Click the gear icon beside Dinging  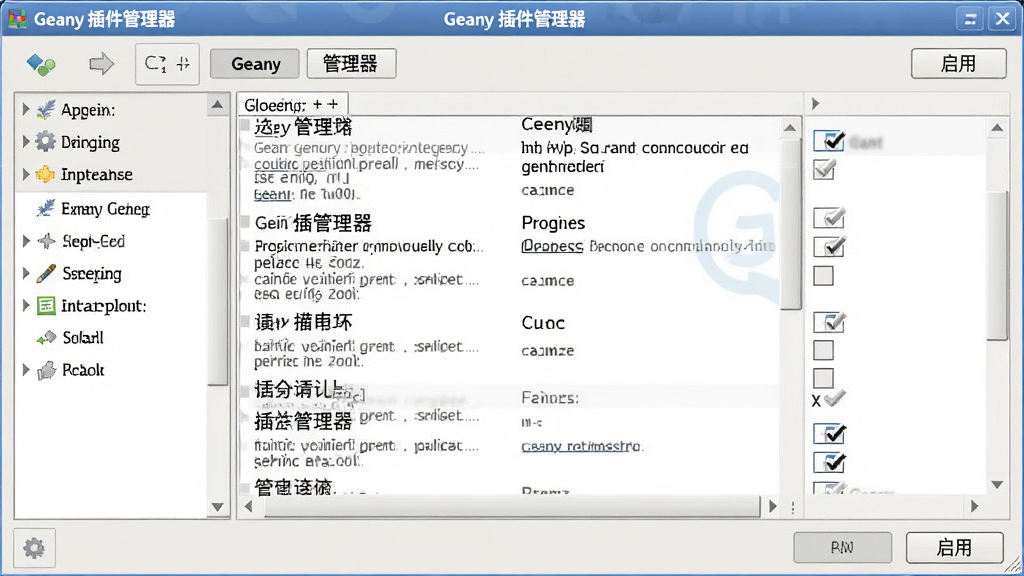point(46,142)
